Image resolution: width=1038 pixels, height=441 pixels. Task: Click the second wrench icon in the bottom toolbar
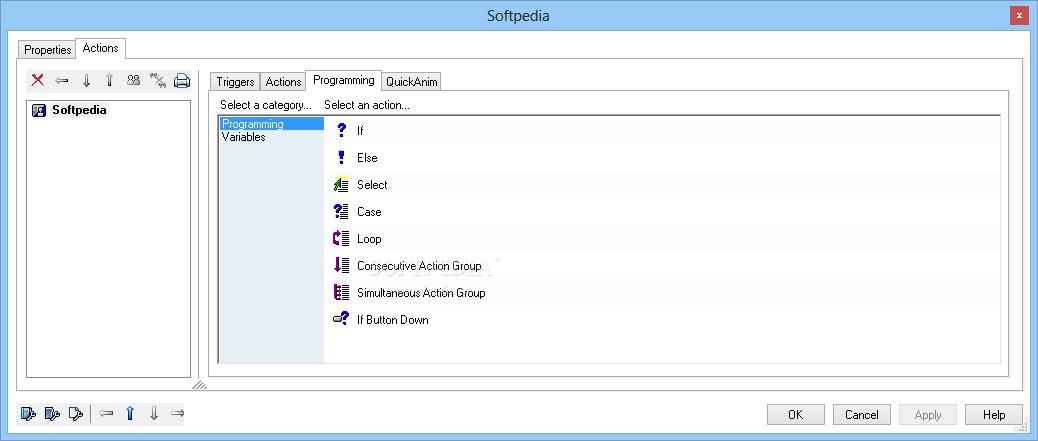[52, 414]
